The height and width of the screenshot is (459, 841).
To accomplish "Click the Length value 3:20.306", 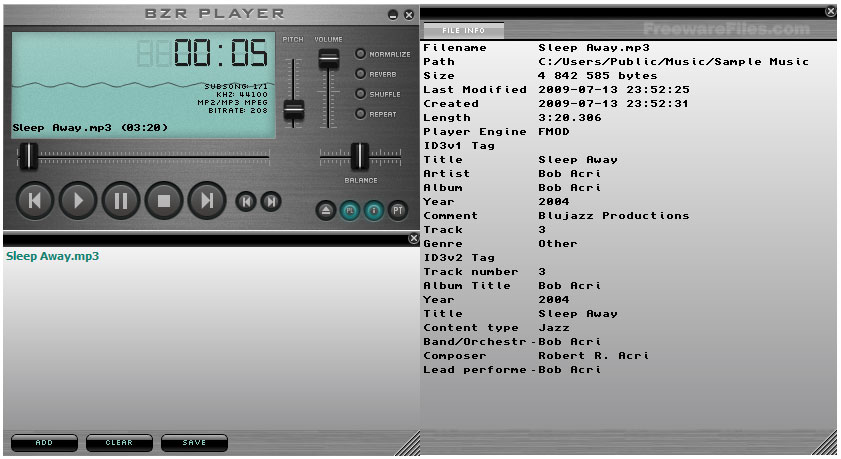I will (570, 117).
